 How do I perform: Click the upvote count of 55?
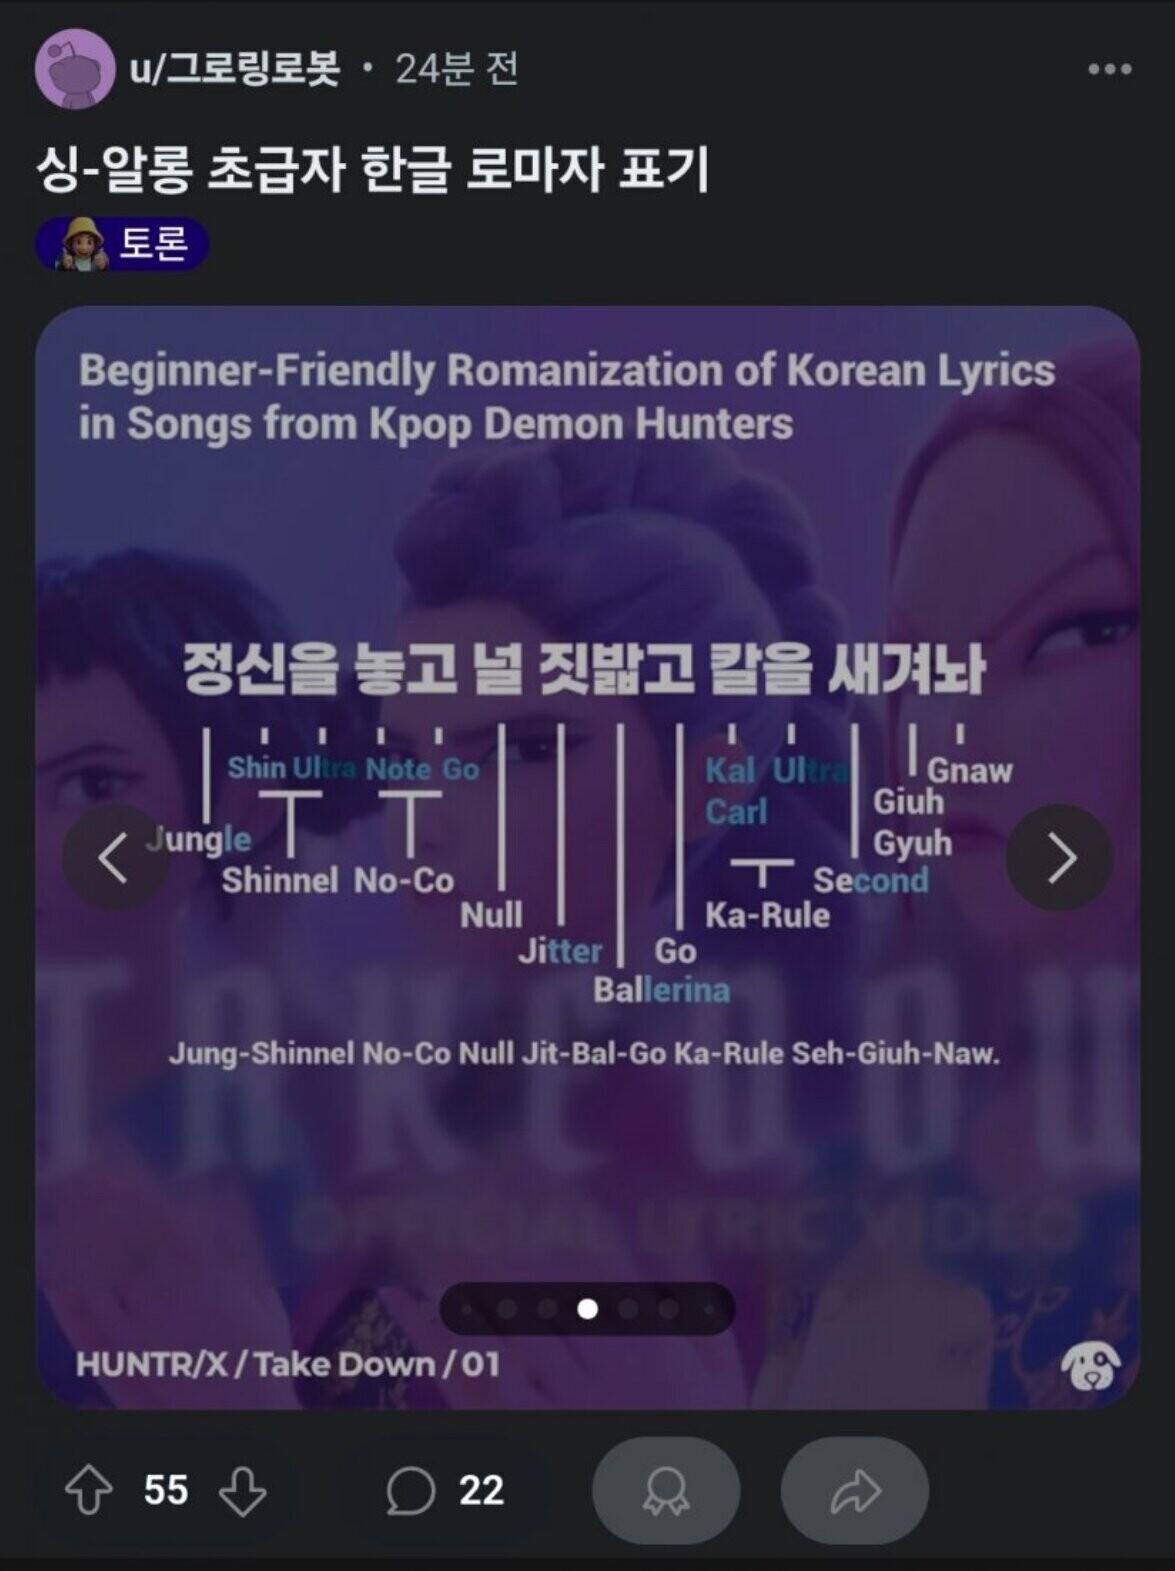166,1490
